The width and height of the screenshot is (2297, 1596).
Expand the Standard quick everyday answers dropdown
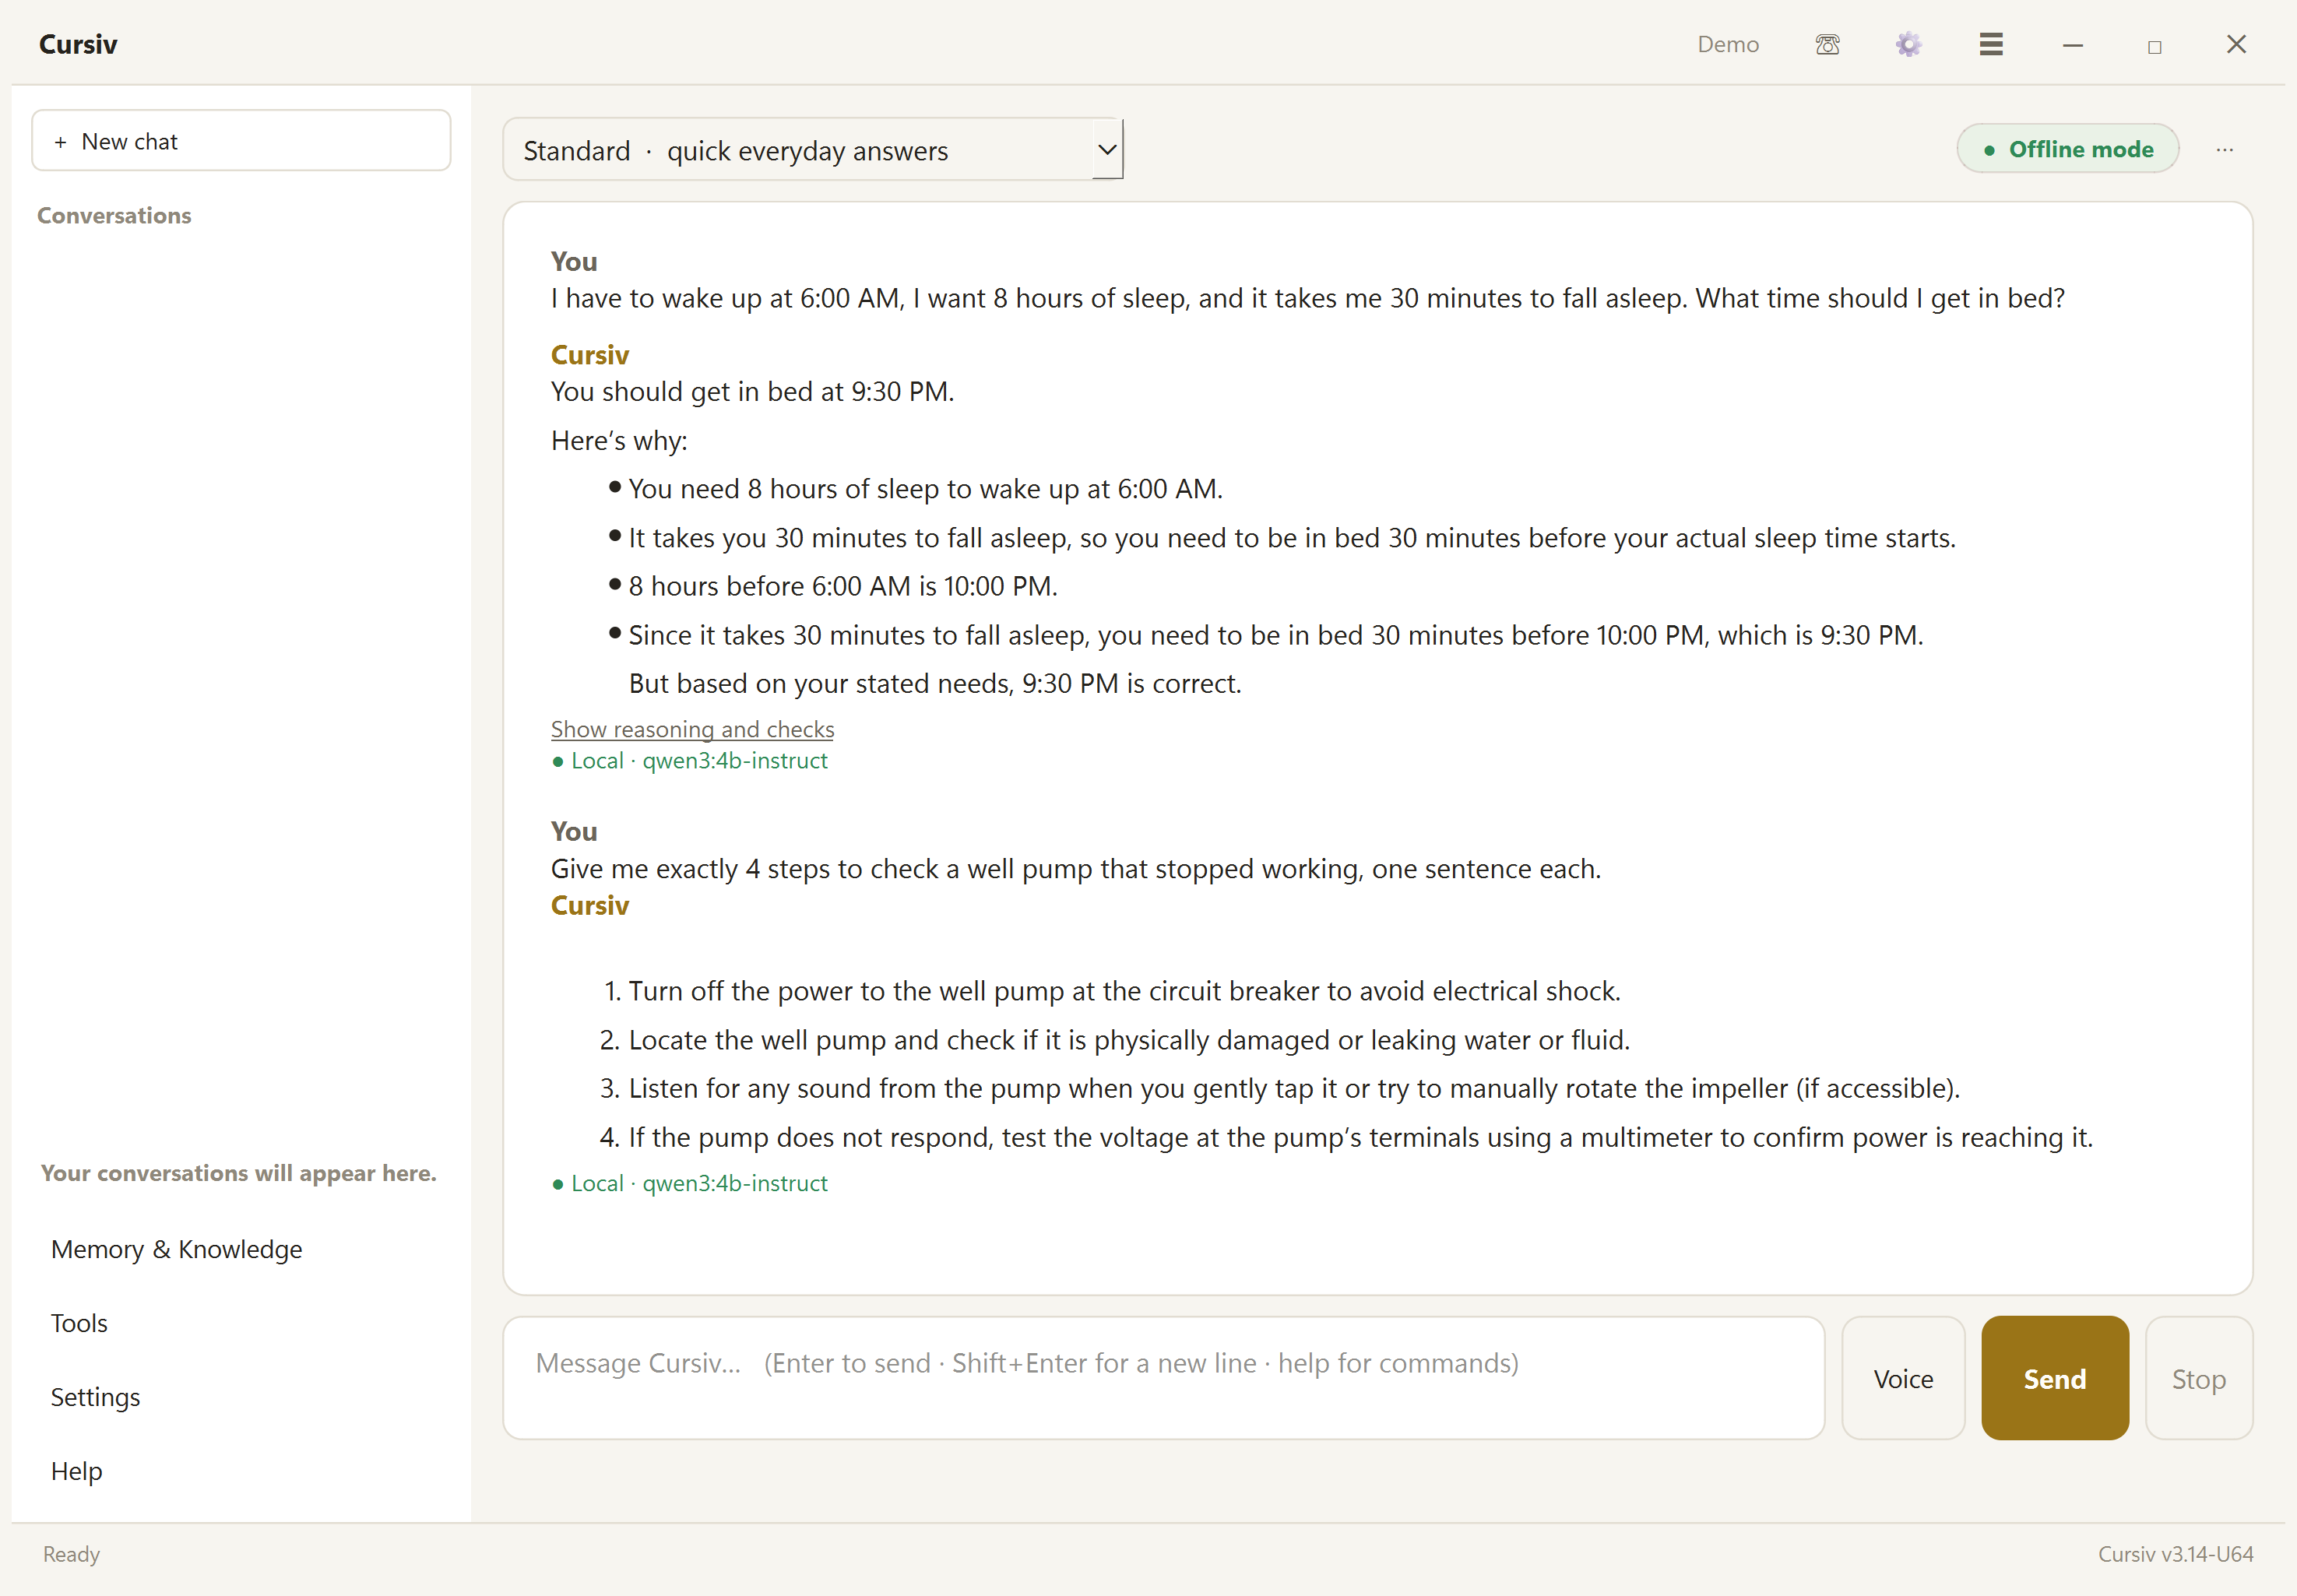(812, 150)
